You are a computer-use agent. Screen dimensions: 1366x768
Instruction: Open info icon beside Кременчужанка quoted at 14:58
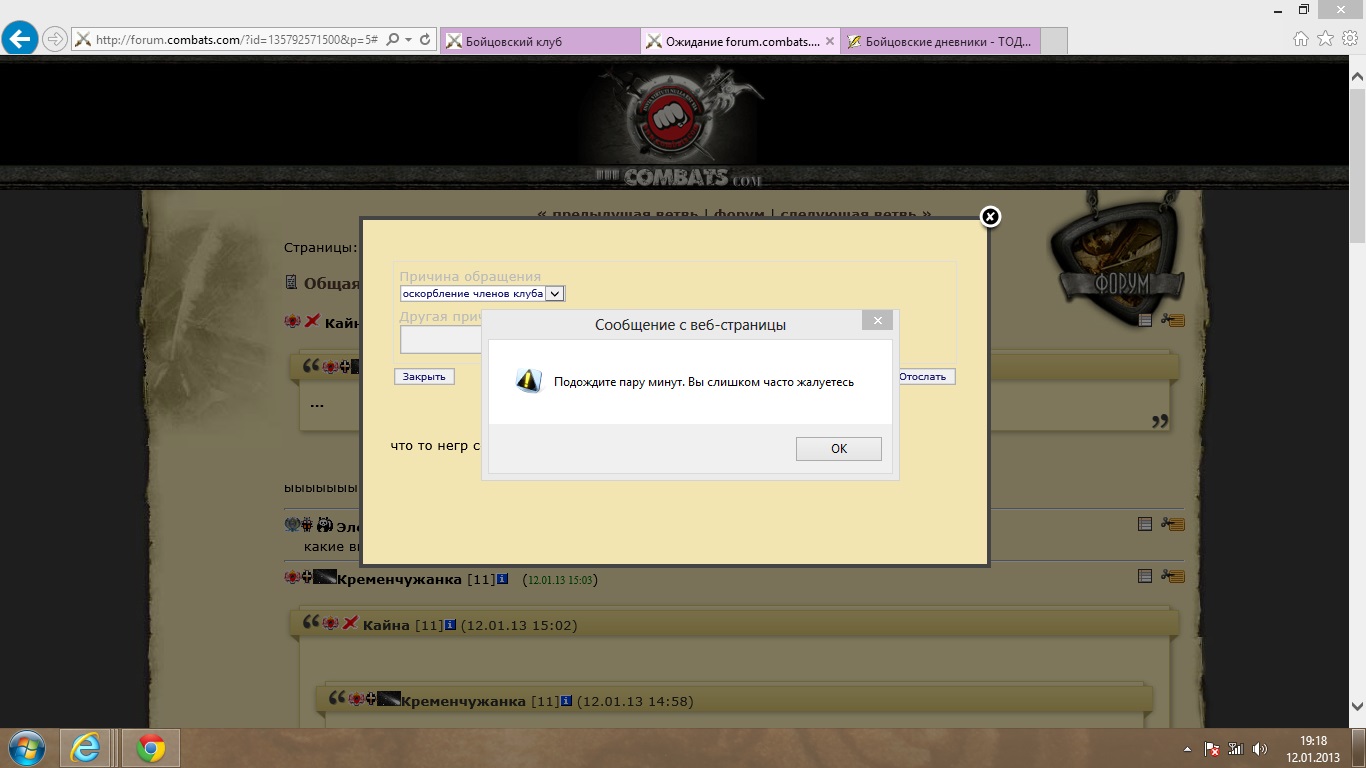click(x=566, y=700)
